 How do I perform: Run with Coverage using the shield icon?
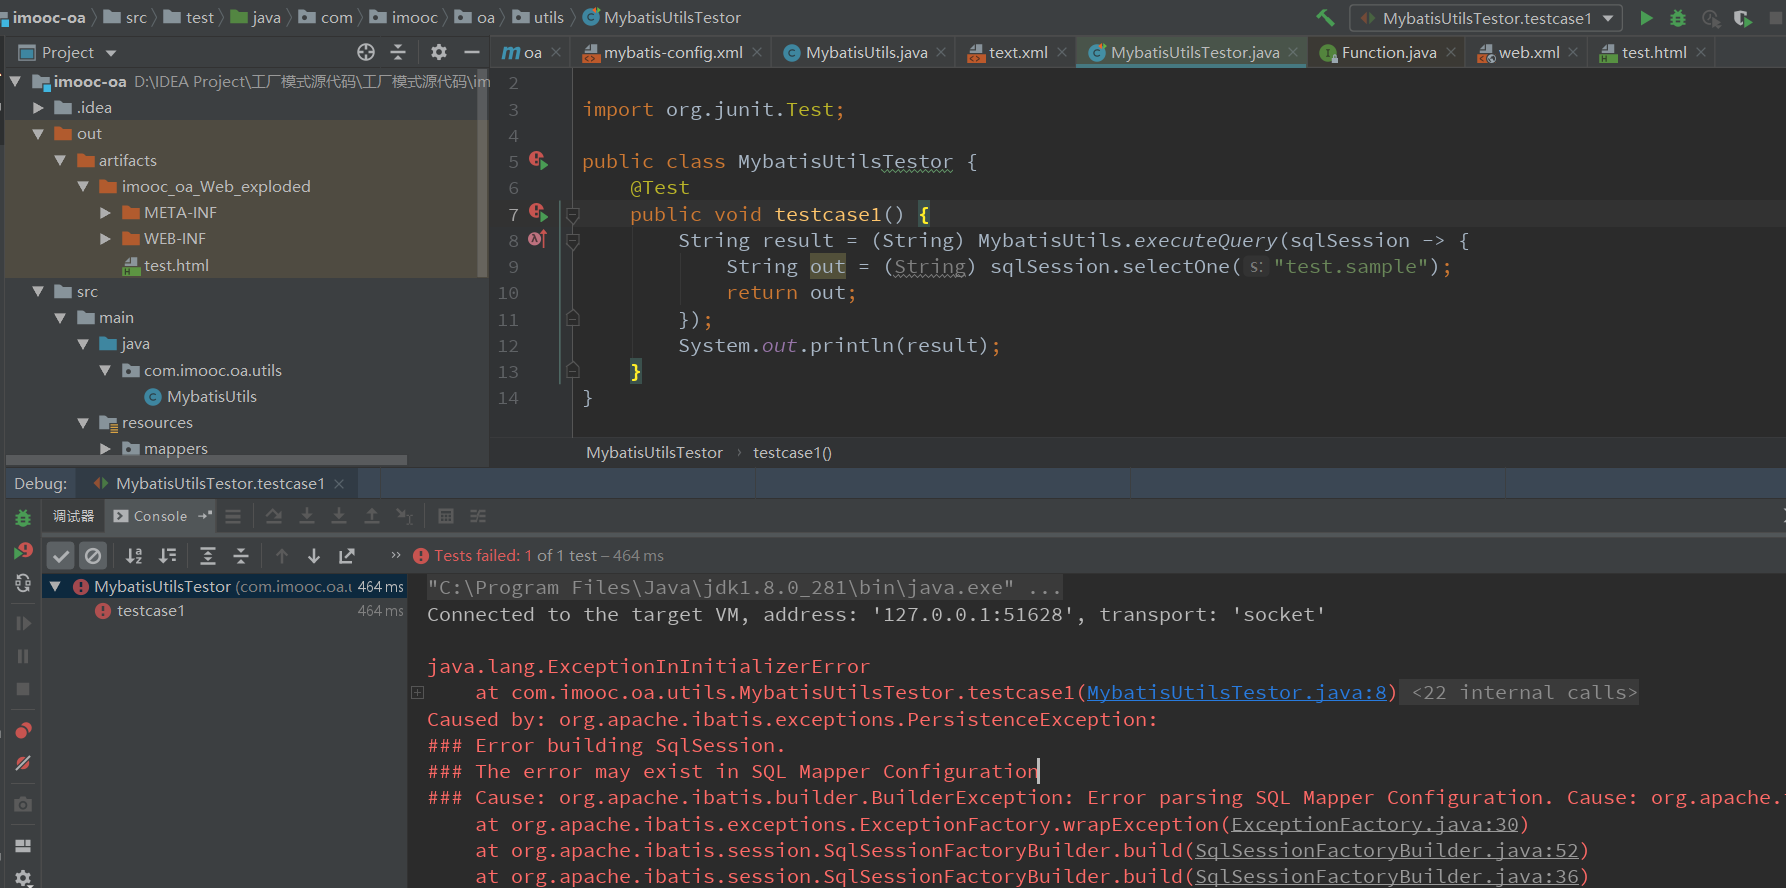[x=1742, y=18]
